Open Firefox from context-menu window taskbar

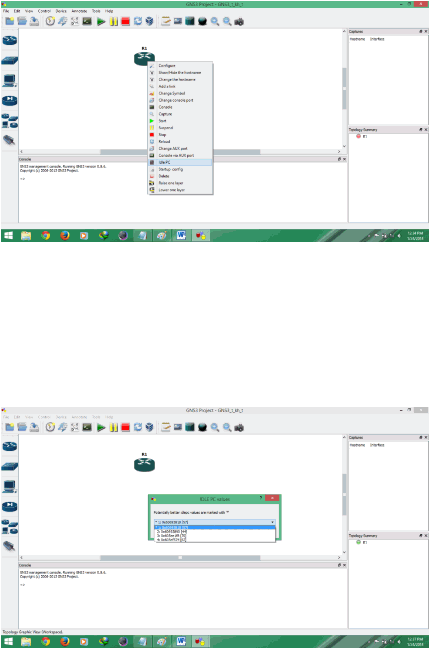(65, 236)
